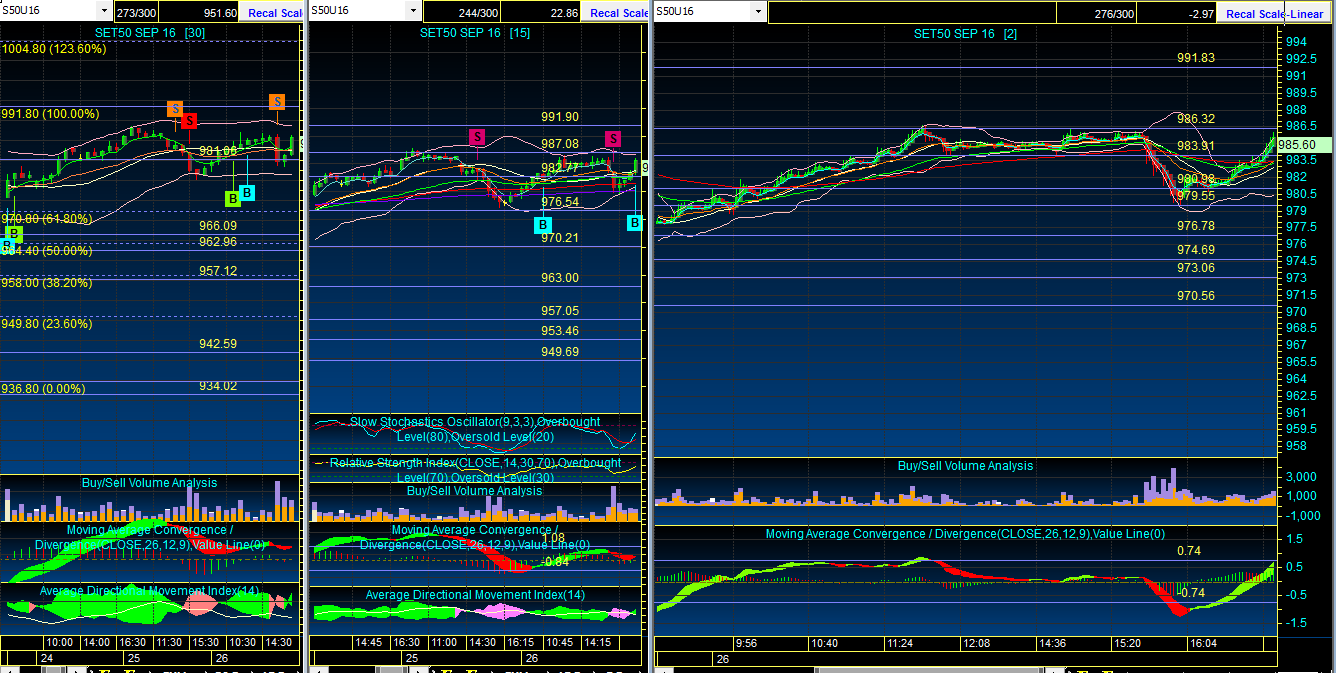Open the symbol dropdown of the [30] chart
This screenshot has height=673, width=1336.
coord(105,10)
